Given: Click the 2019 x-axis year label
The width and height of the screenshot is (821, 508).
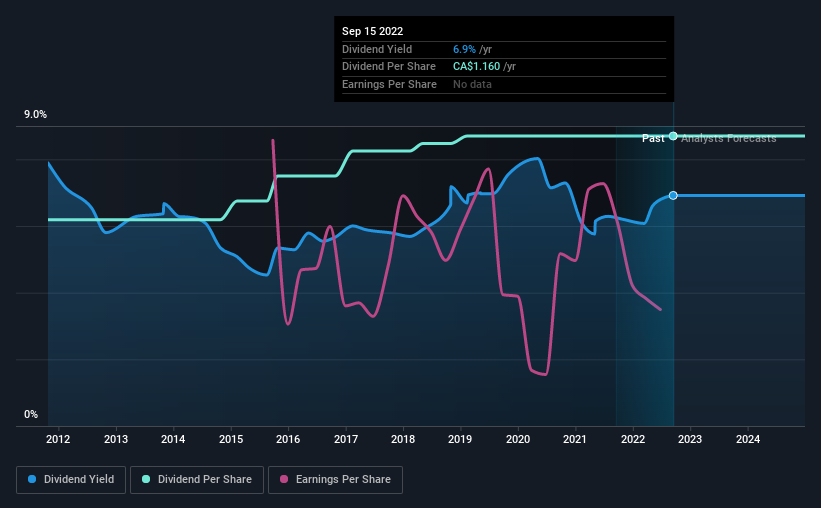Looking at the screenshot, I should (x=460, y=439).
